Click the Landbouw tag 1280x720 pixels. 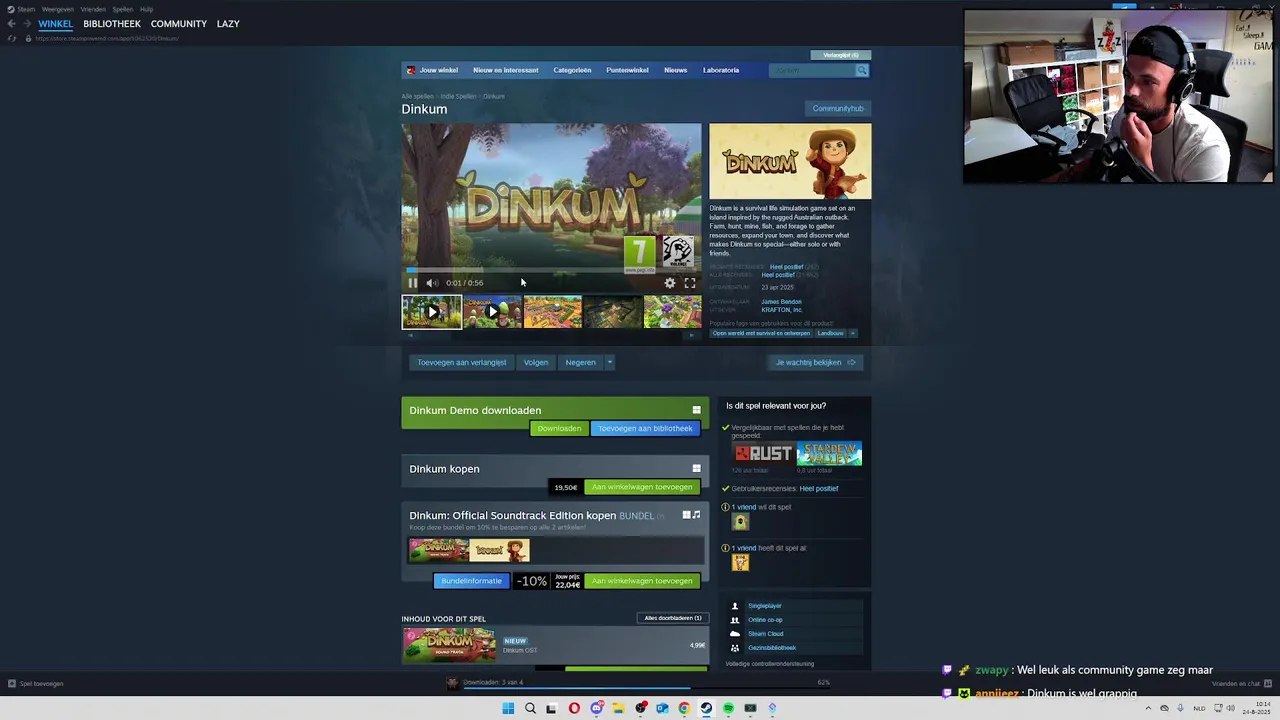(x=830, y=333)
